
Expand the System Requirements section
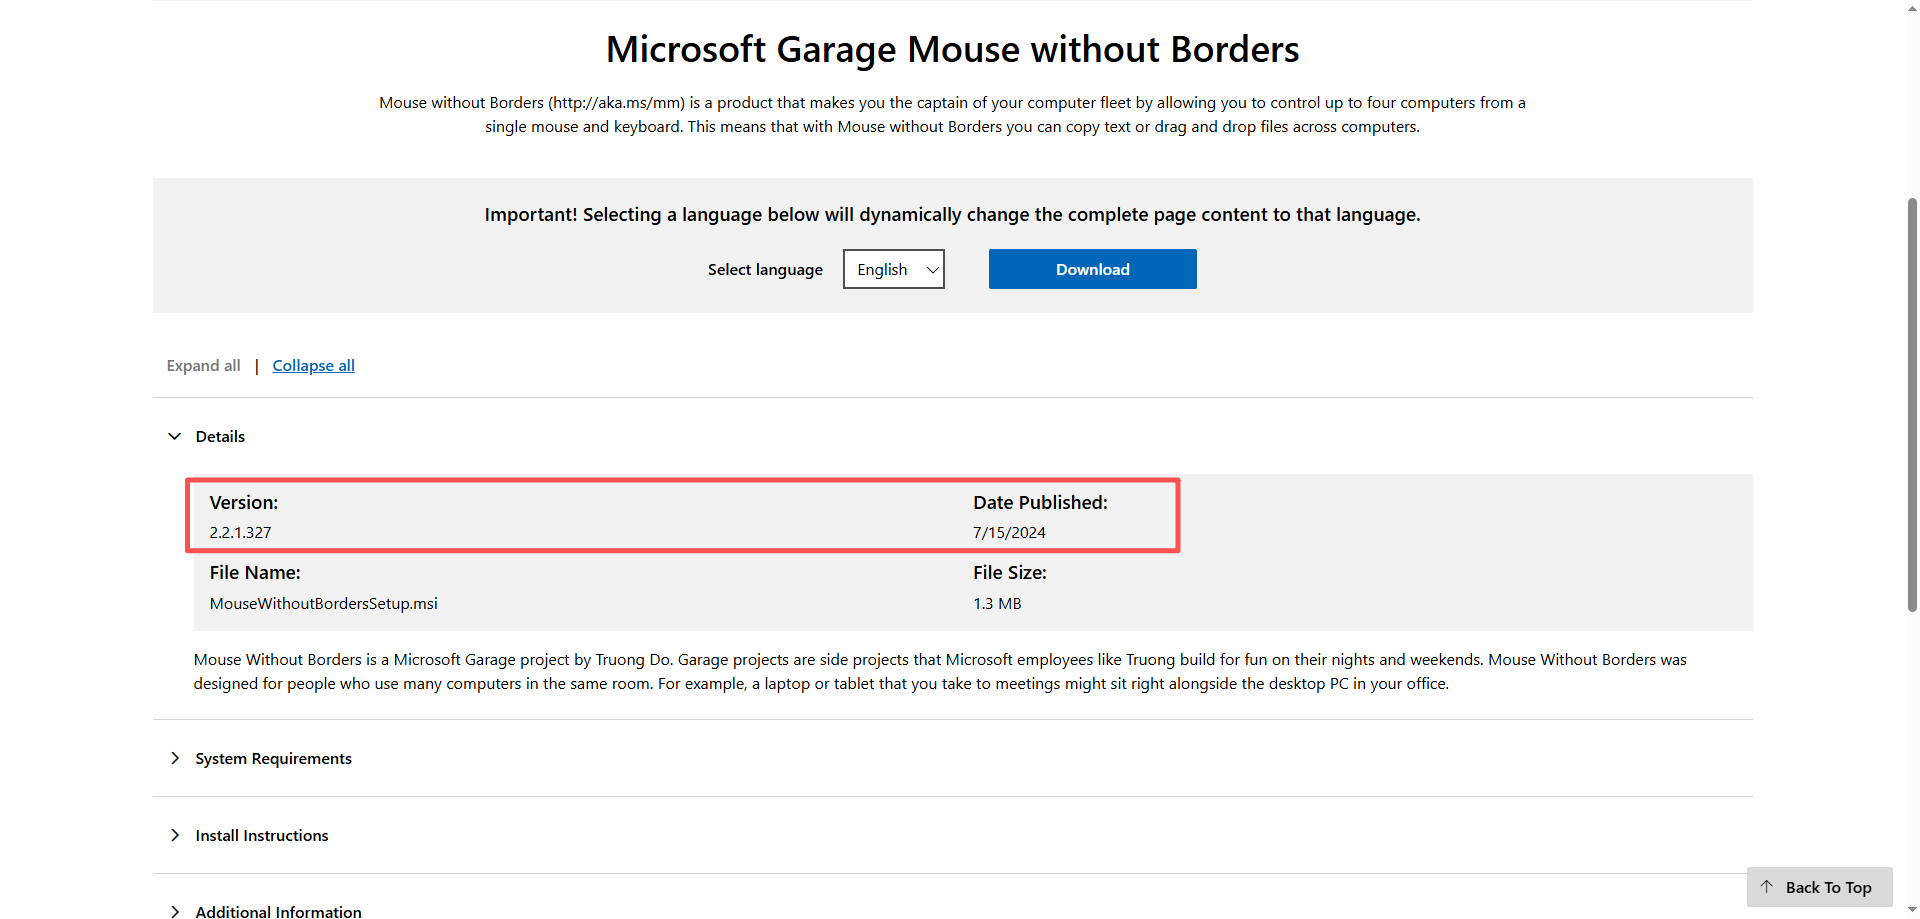pyautogui.click(x=273, y=758)
